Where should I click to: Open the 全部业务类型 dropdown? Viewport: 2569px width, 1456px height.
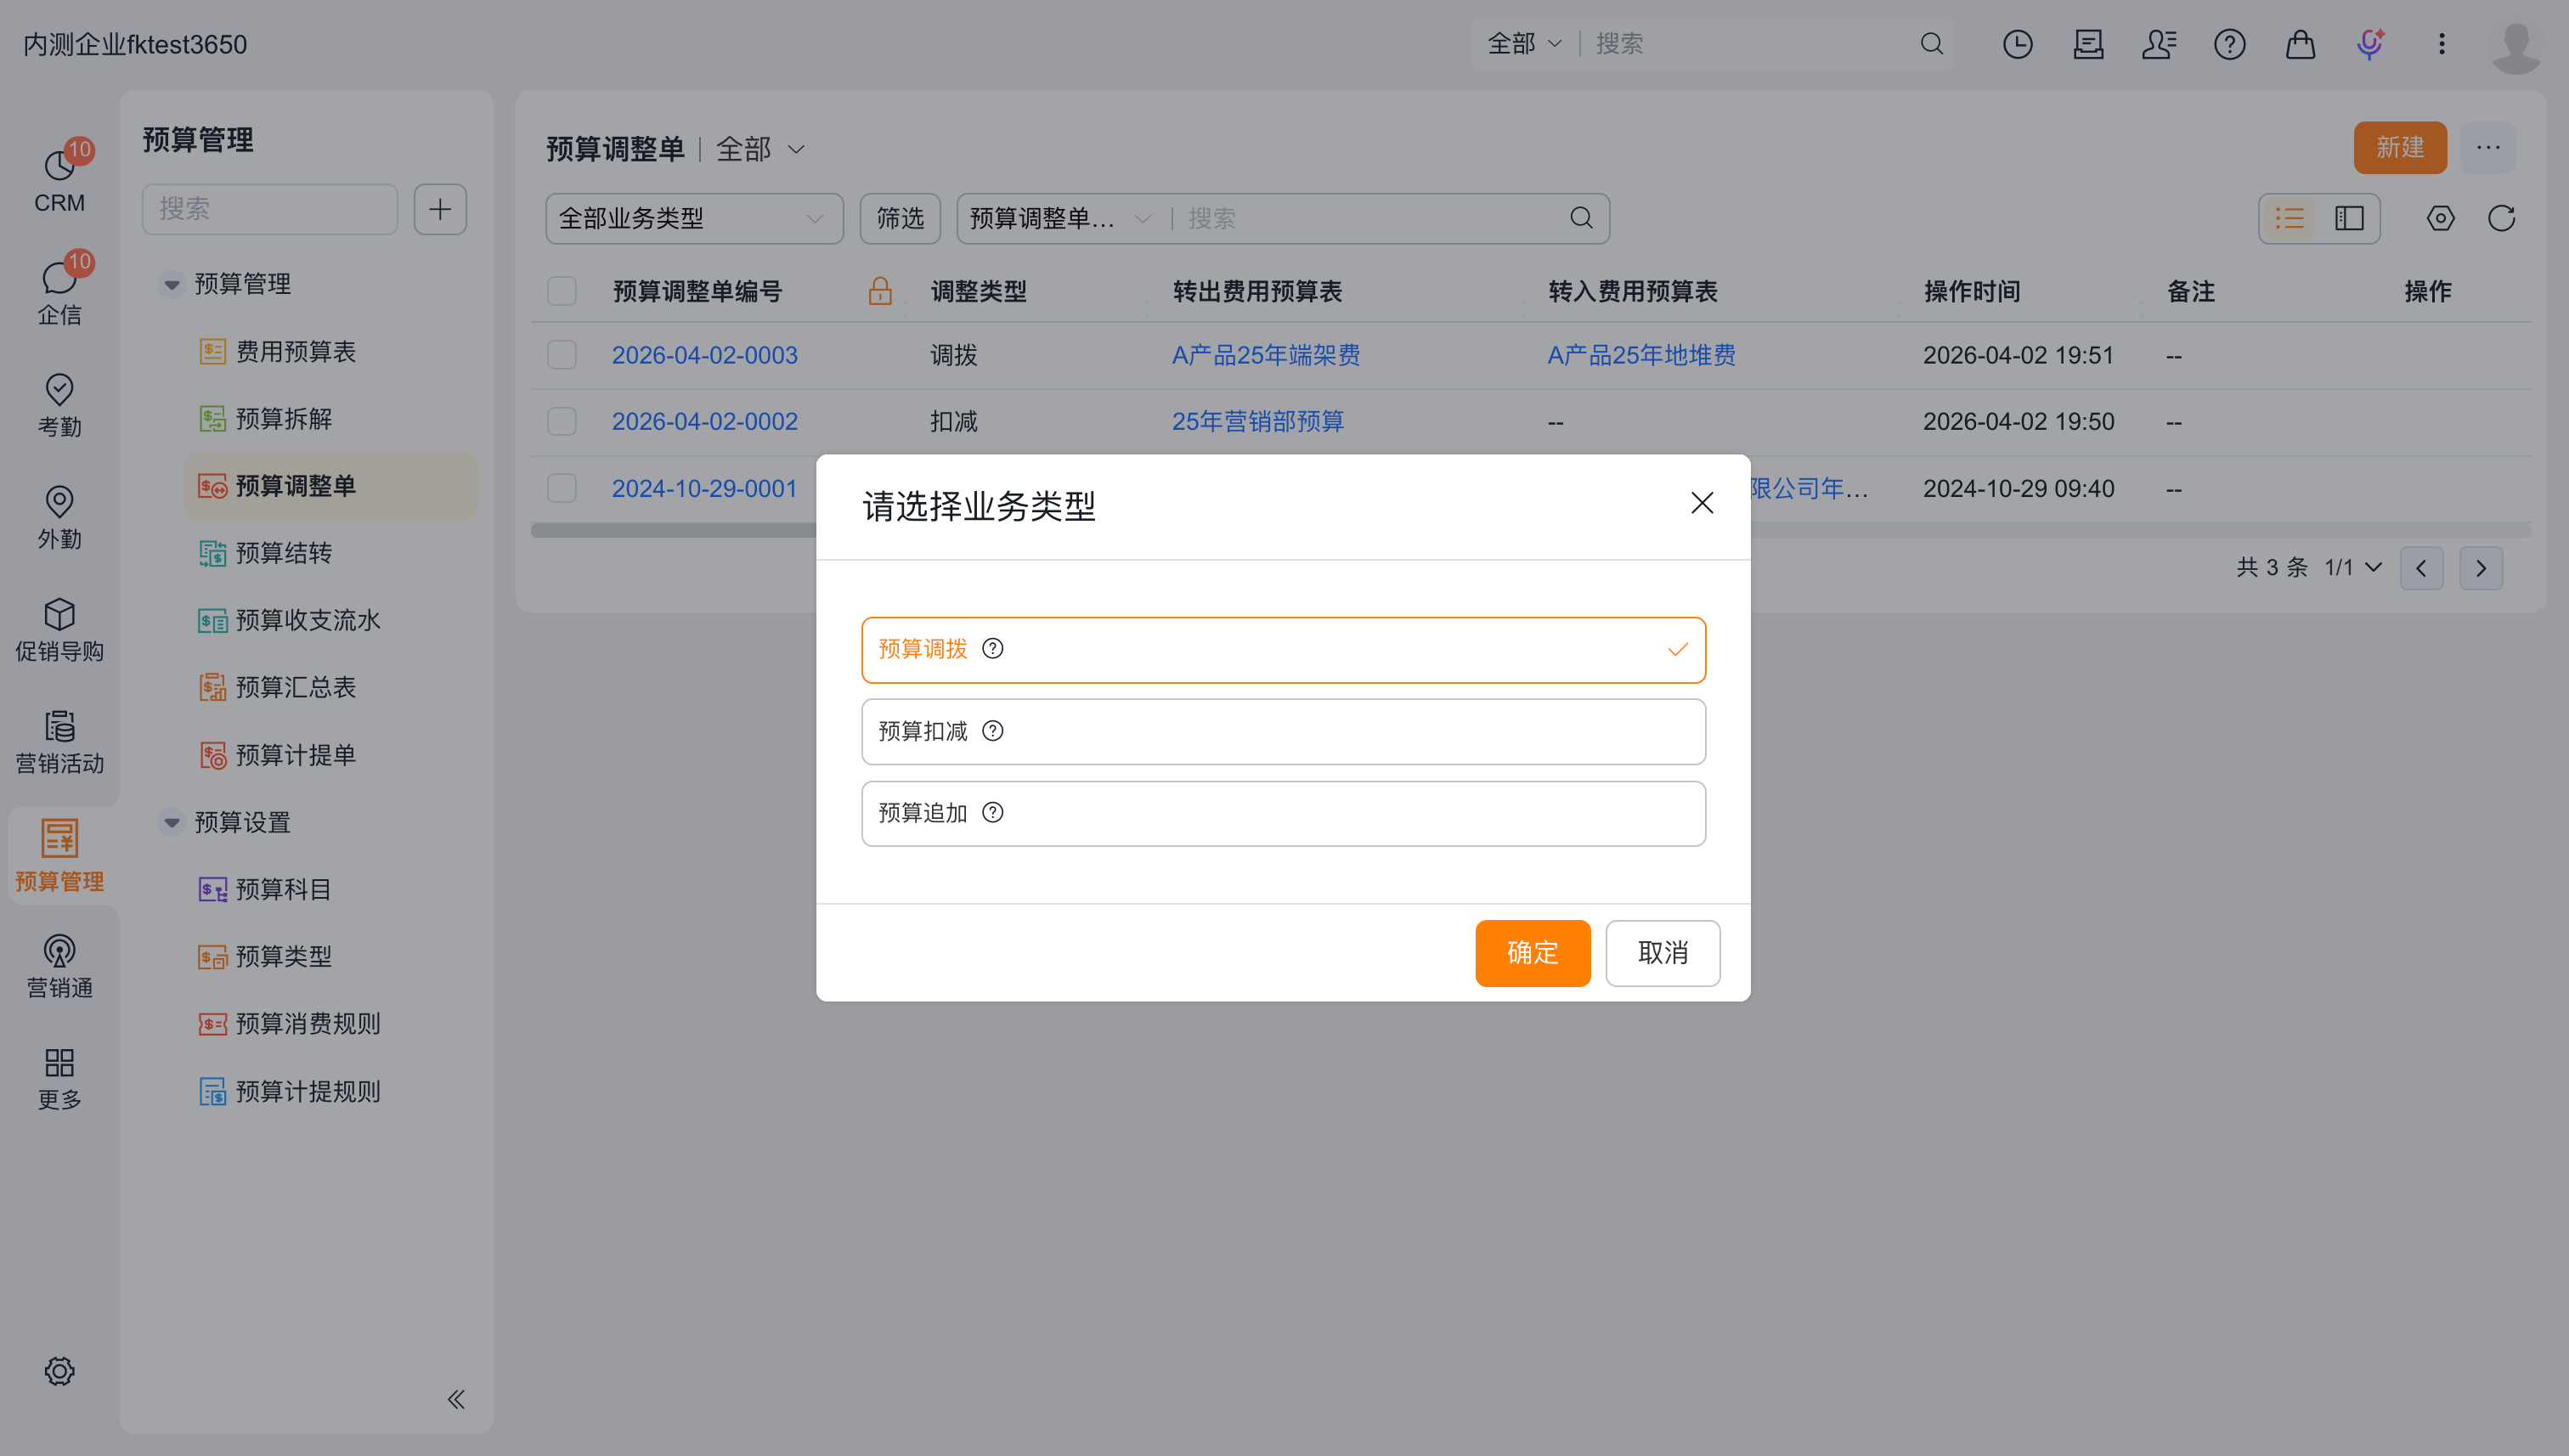[x=693, y=218]
